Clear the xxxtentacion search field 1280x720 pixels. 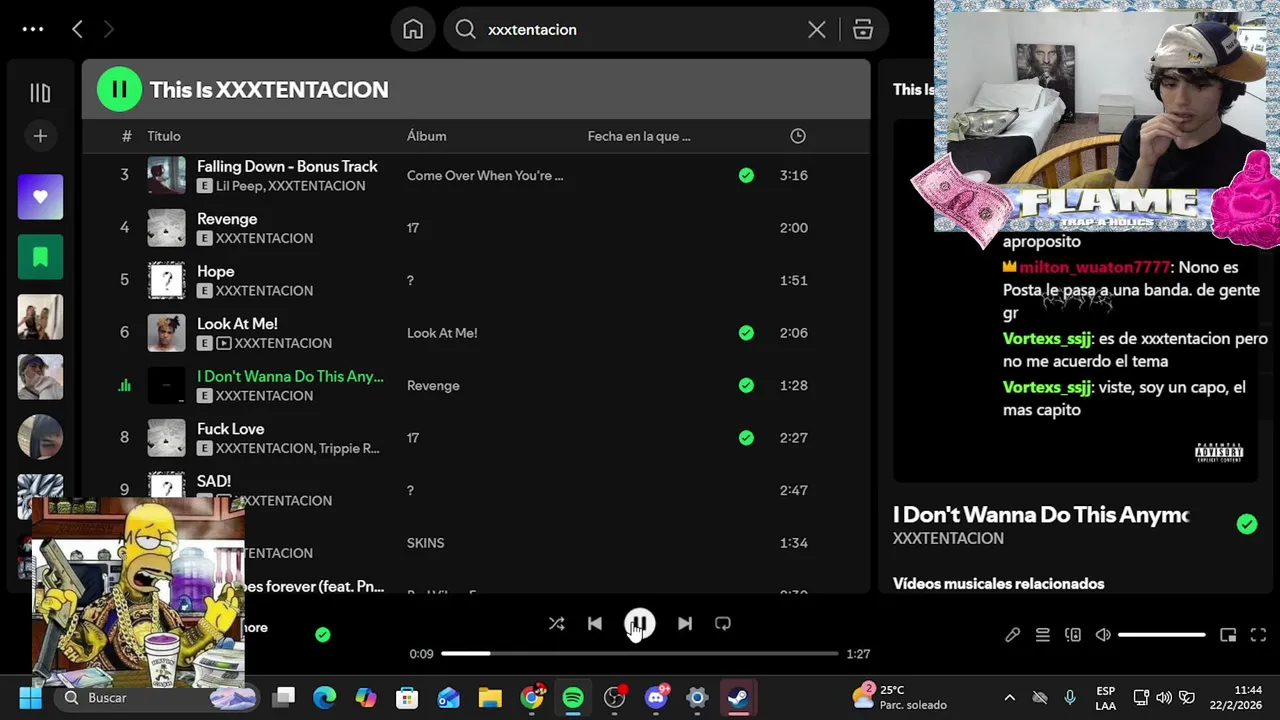[x=817, y=30]
